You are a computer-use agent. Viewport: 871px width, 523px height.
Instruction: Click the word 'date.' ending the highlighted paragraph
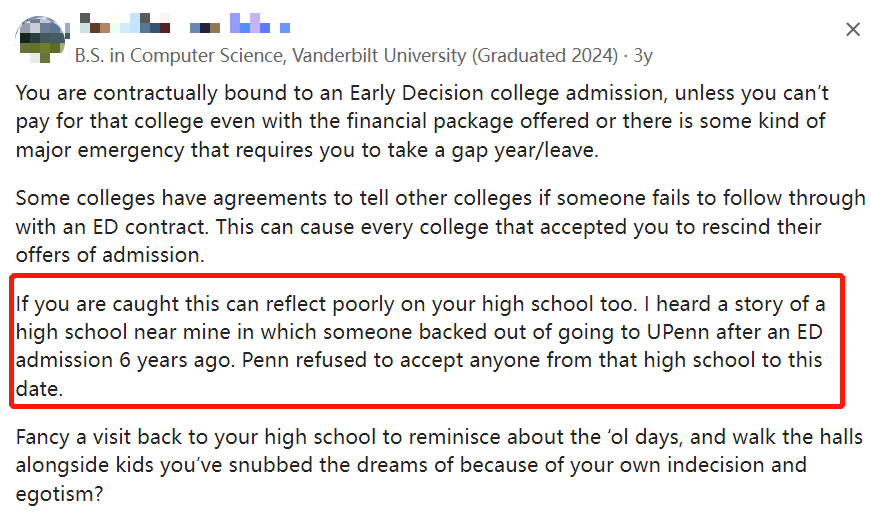click(x=39, y=389)
